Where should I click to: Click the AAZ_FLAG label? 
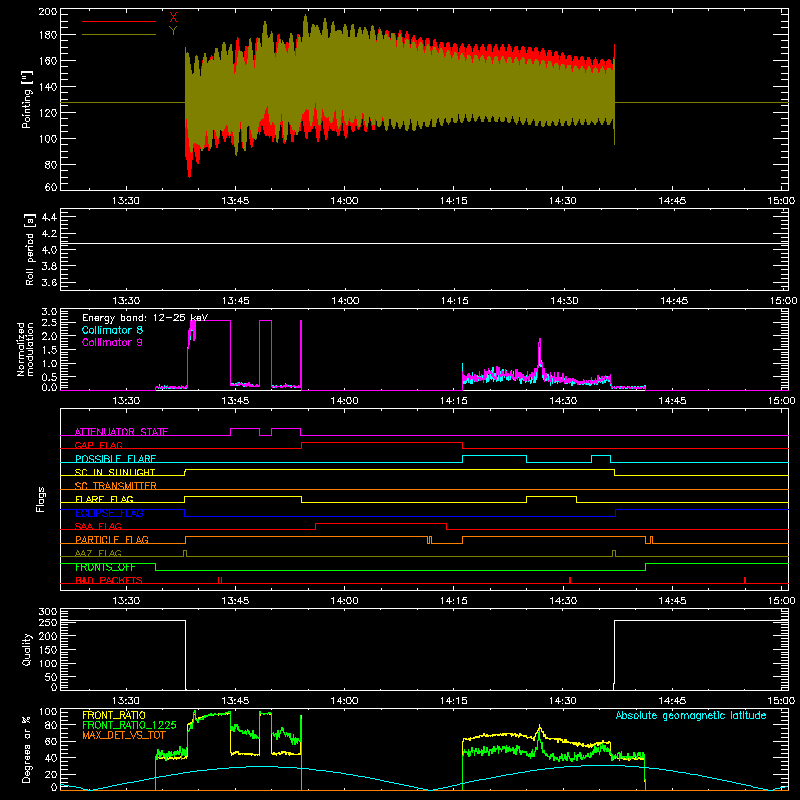[98, 553]
